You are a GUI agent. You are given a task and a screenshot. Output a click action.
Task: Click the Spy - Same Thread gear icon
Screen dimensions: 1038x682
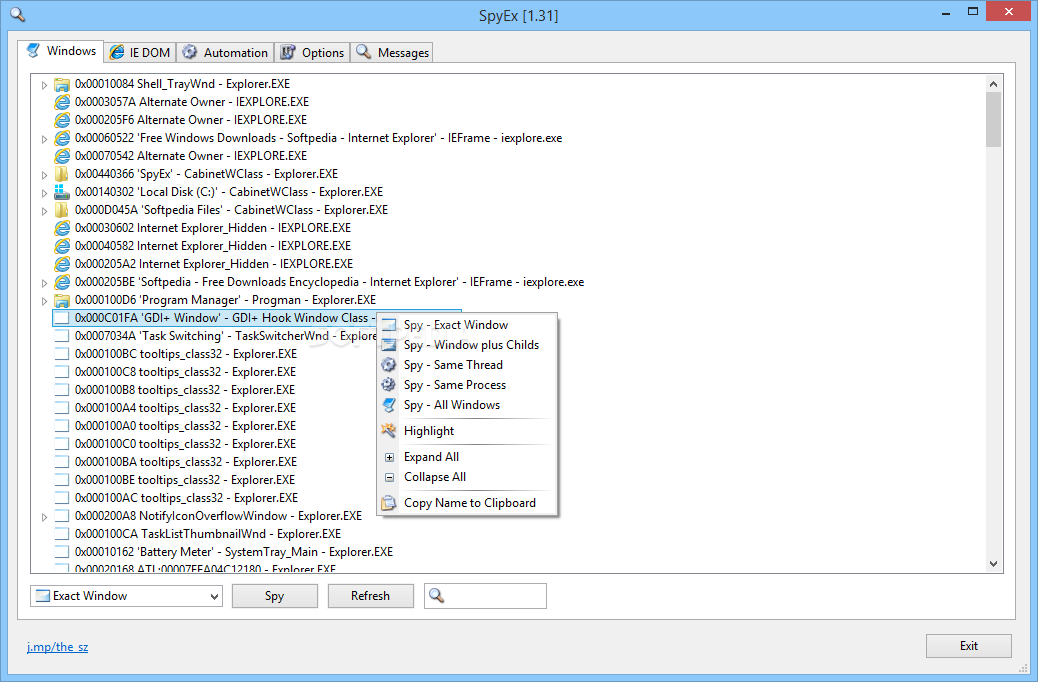pos(389,365)
